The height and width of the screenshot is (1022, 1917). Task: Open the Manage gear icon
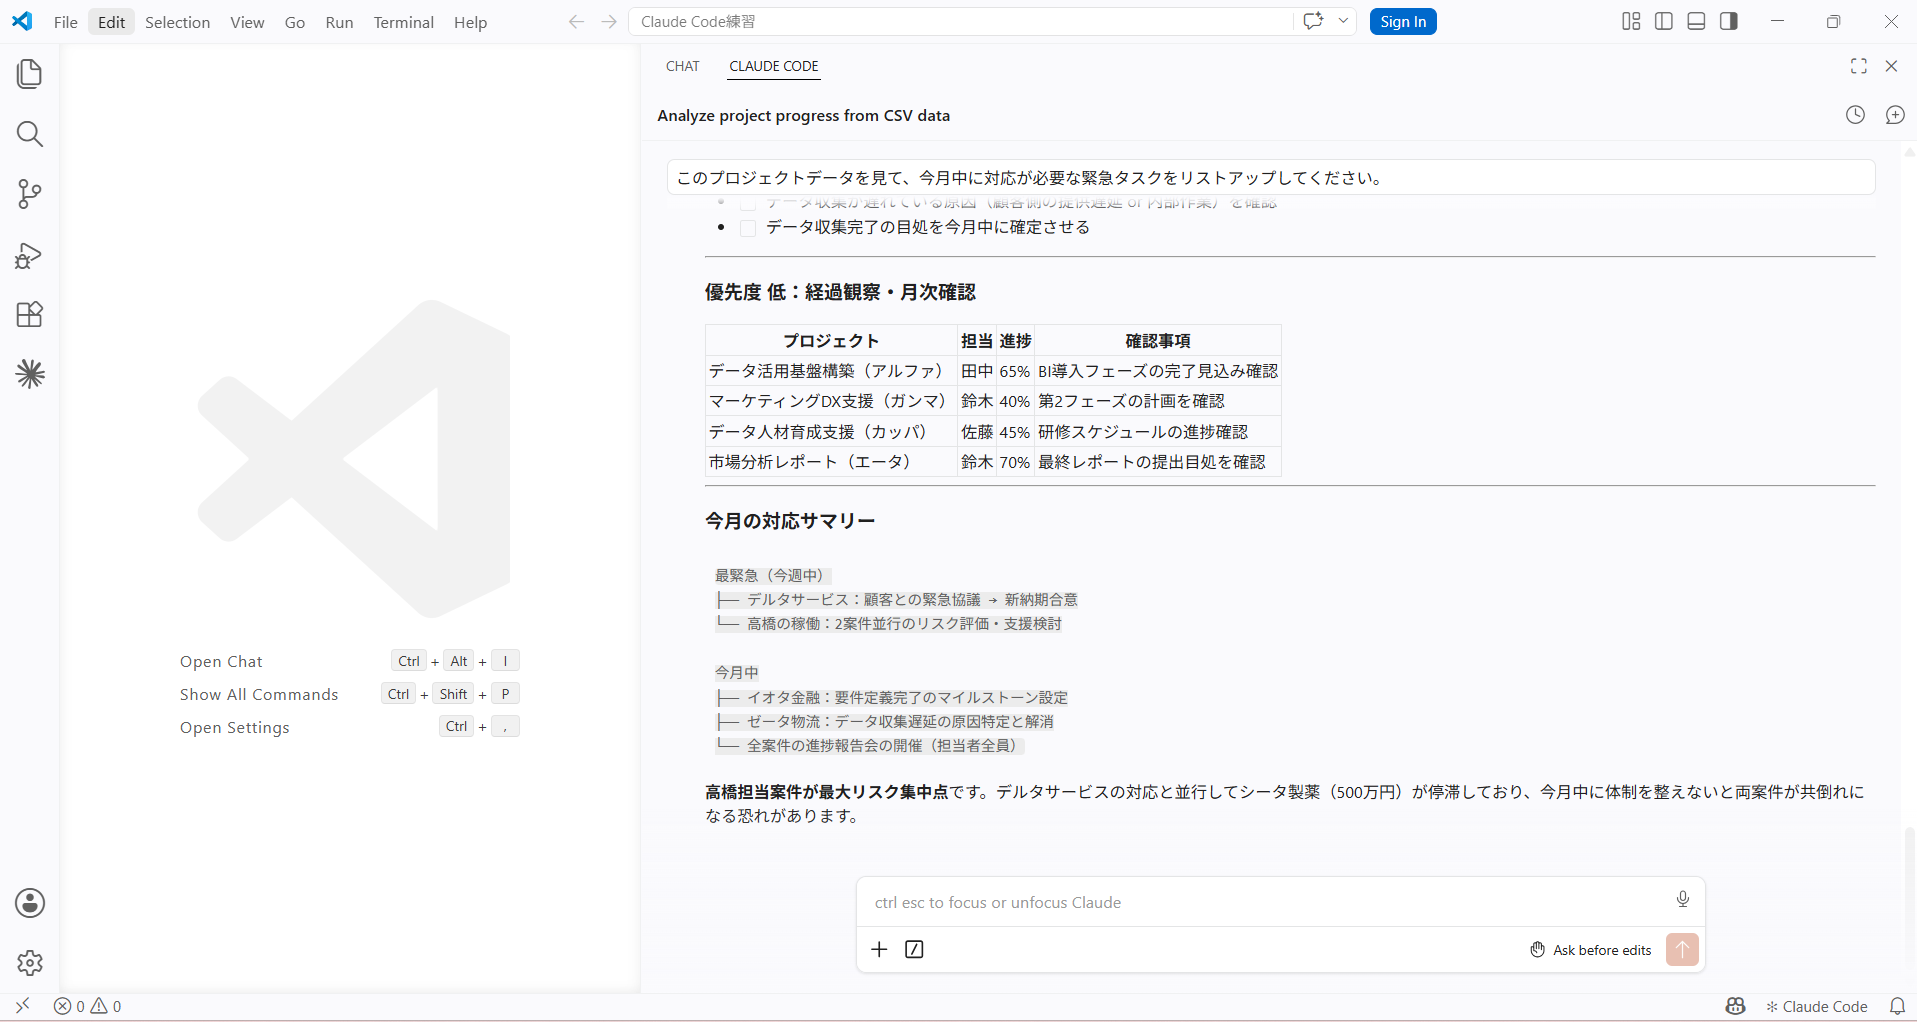30,963
